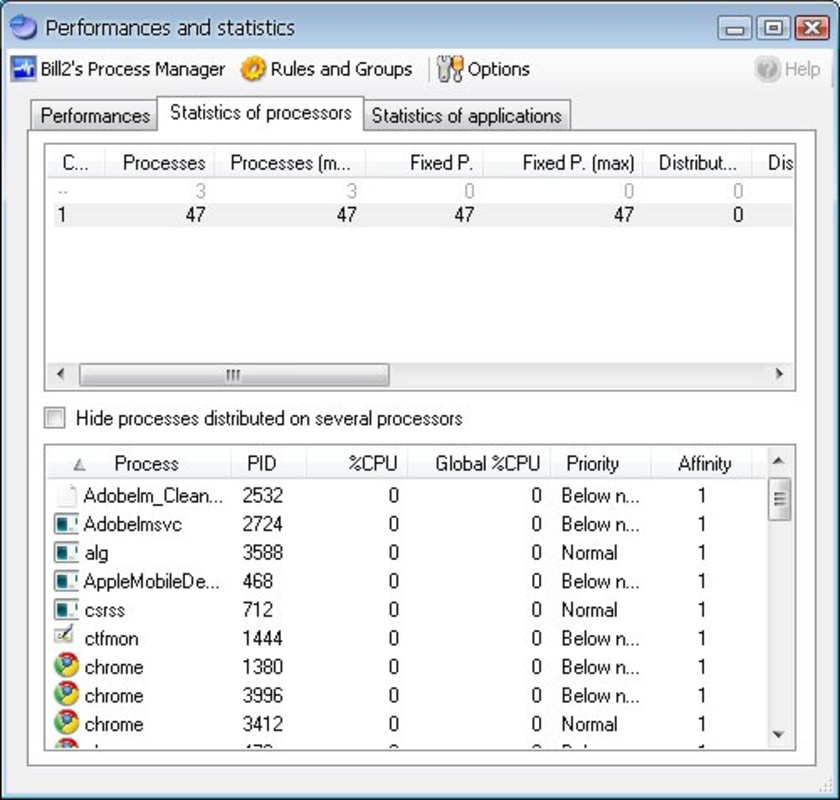The width and height of the screenshot is (840, 800).
Task: Click the horizontal scrollbar thumb in processor table
Action: [x=234, y=374]
